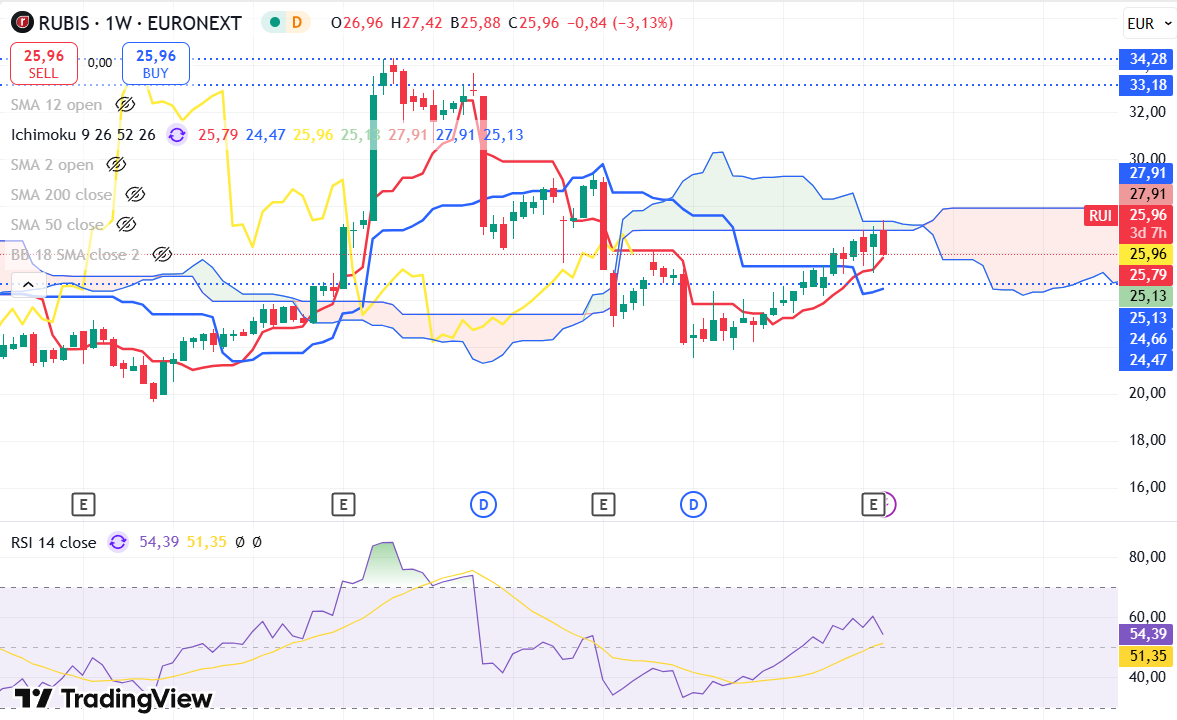
Task: Click the purple 54,39 RSI axis label
Action: [1145, 634]
